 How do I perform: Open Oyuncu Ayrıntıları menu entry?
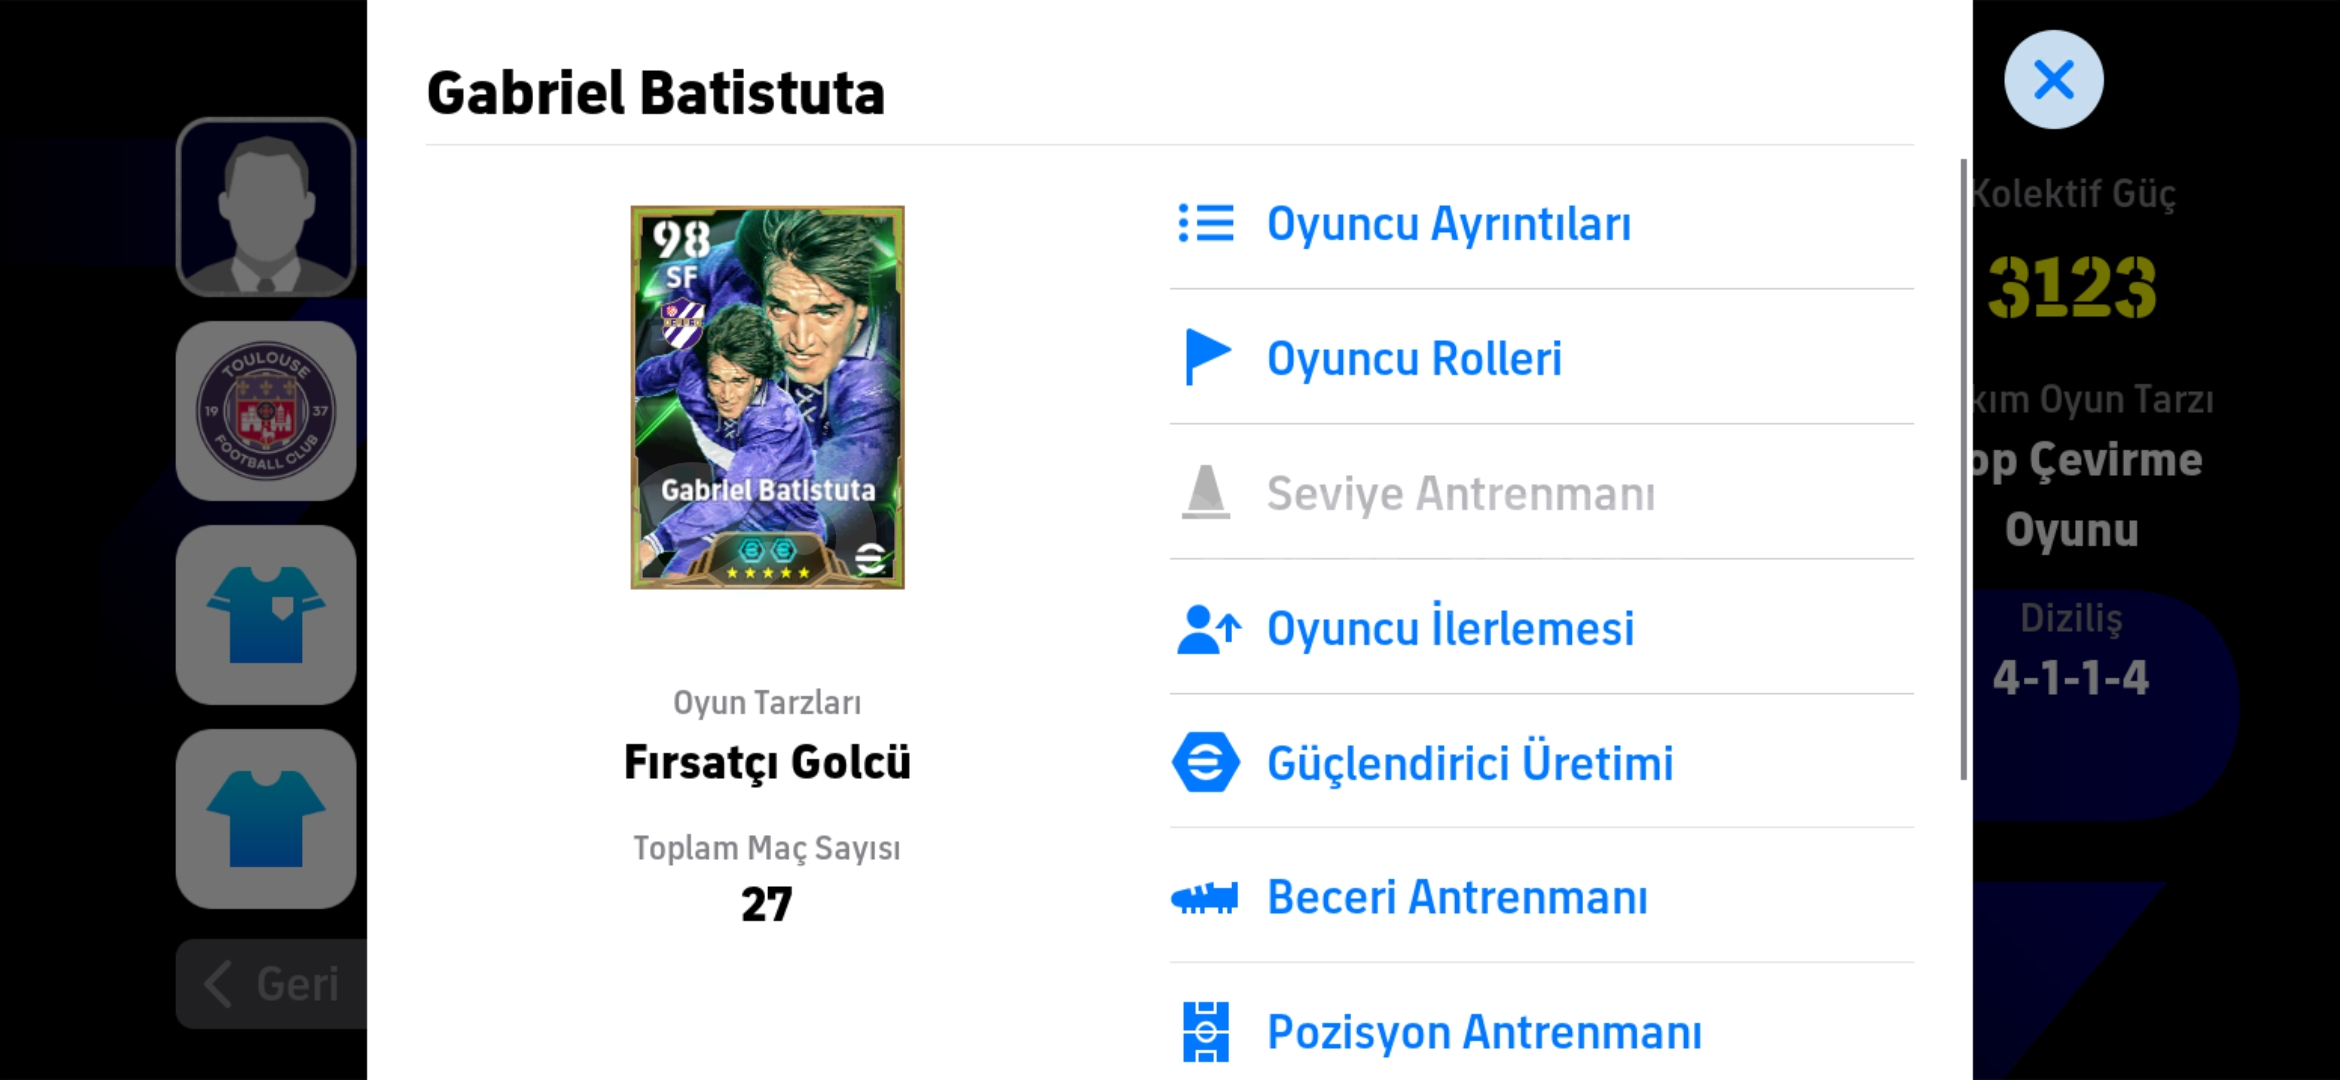click(1448, 223)
